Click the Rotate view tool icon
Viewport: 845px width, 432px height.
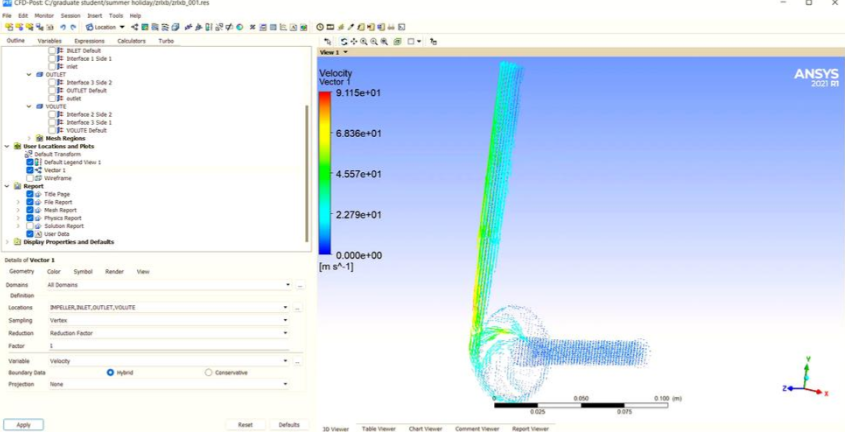344,41
